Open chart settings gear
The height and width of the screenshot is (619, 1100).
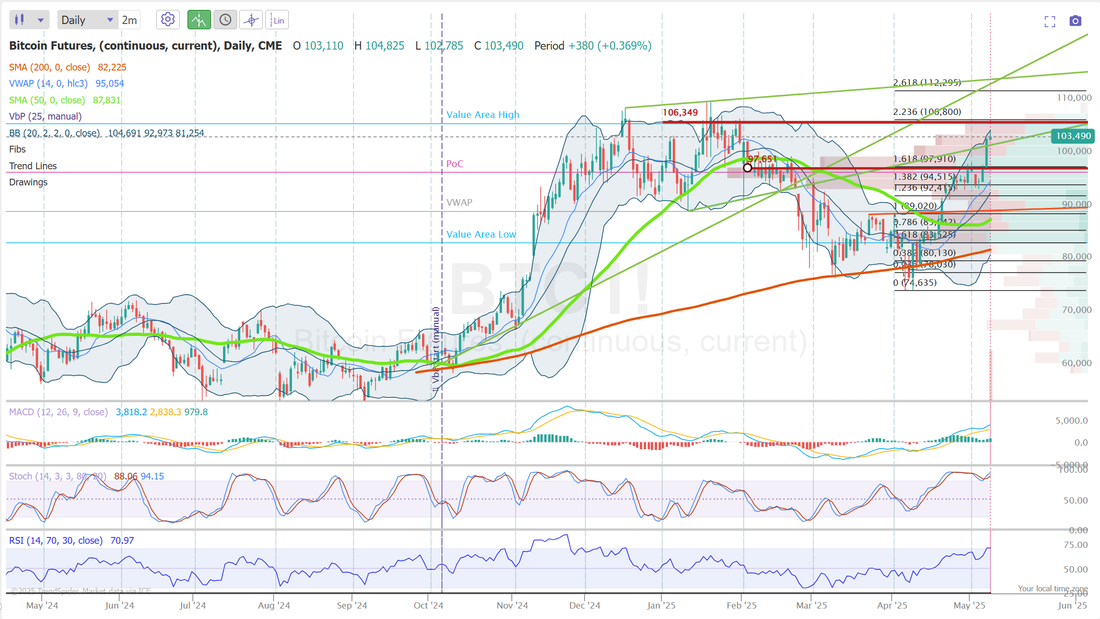pos(168,20)
